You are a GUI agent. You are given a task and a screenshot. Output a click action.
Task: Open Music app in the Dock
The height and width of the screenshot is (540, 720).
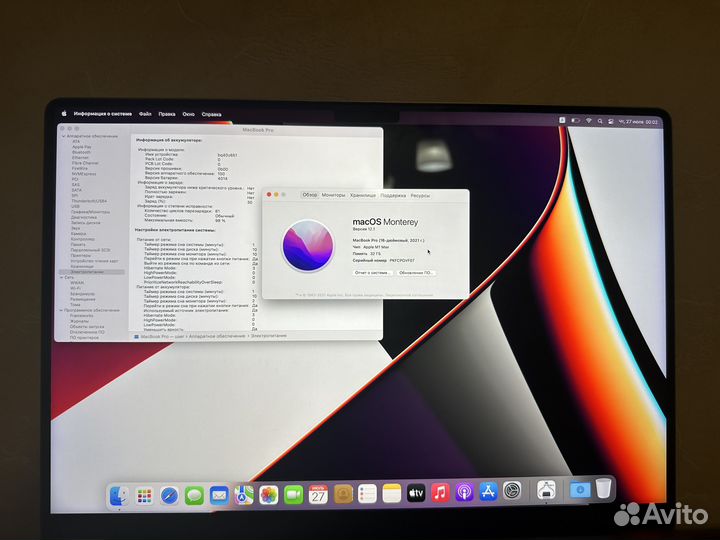click(440, 493)
